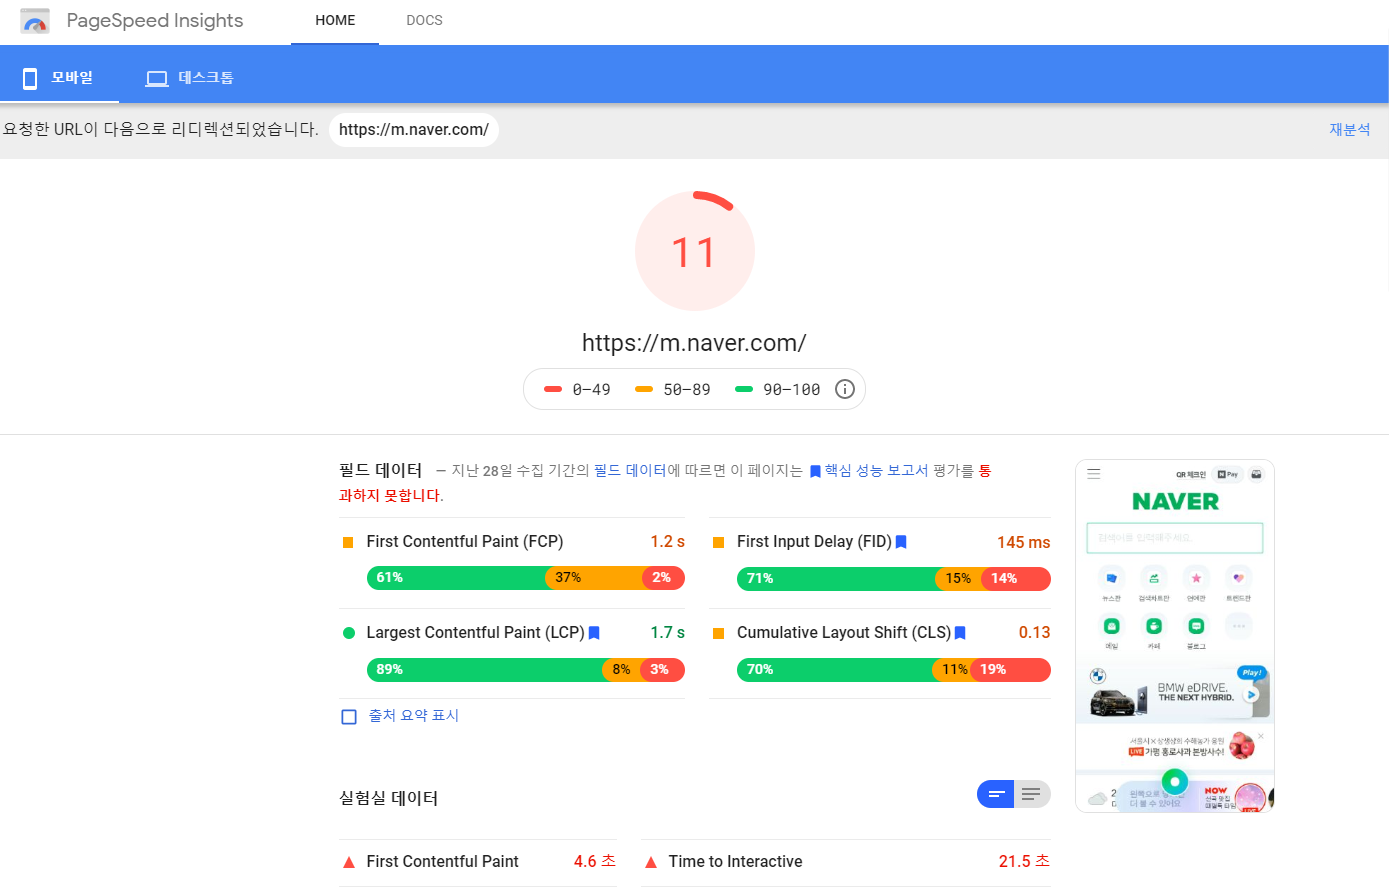
Task: Click the m.naver.com URL chip
Action: point(413,129)
